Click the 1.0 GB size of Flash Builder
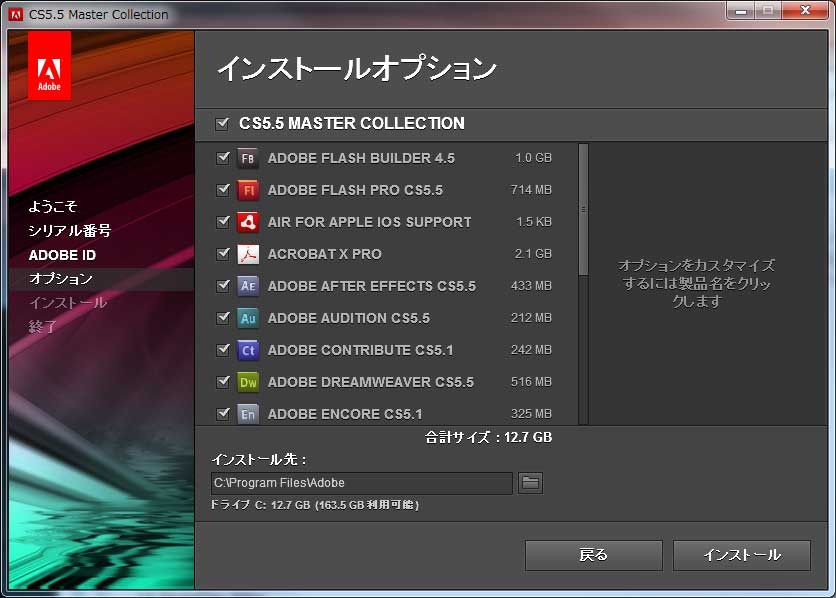The height and width of the screenshot is (598, 836). (x=533, y=158)
